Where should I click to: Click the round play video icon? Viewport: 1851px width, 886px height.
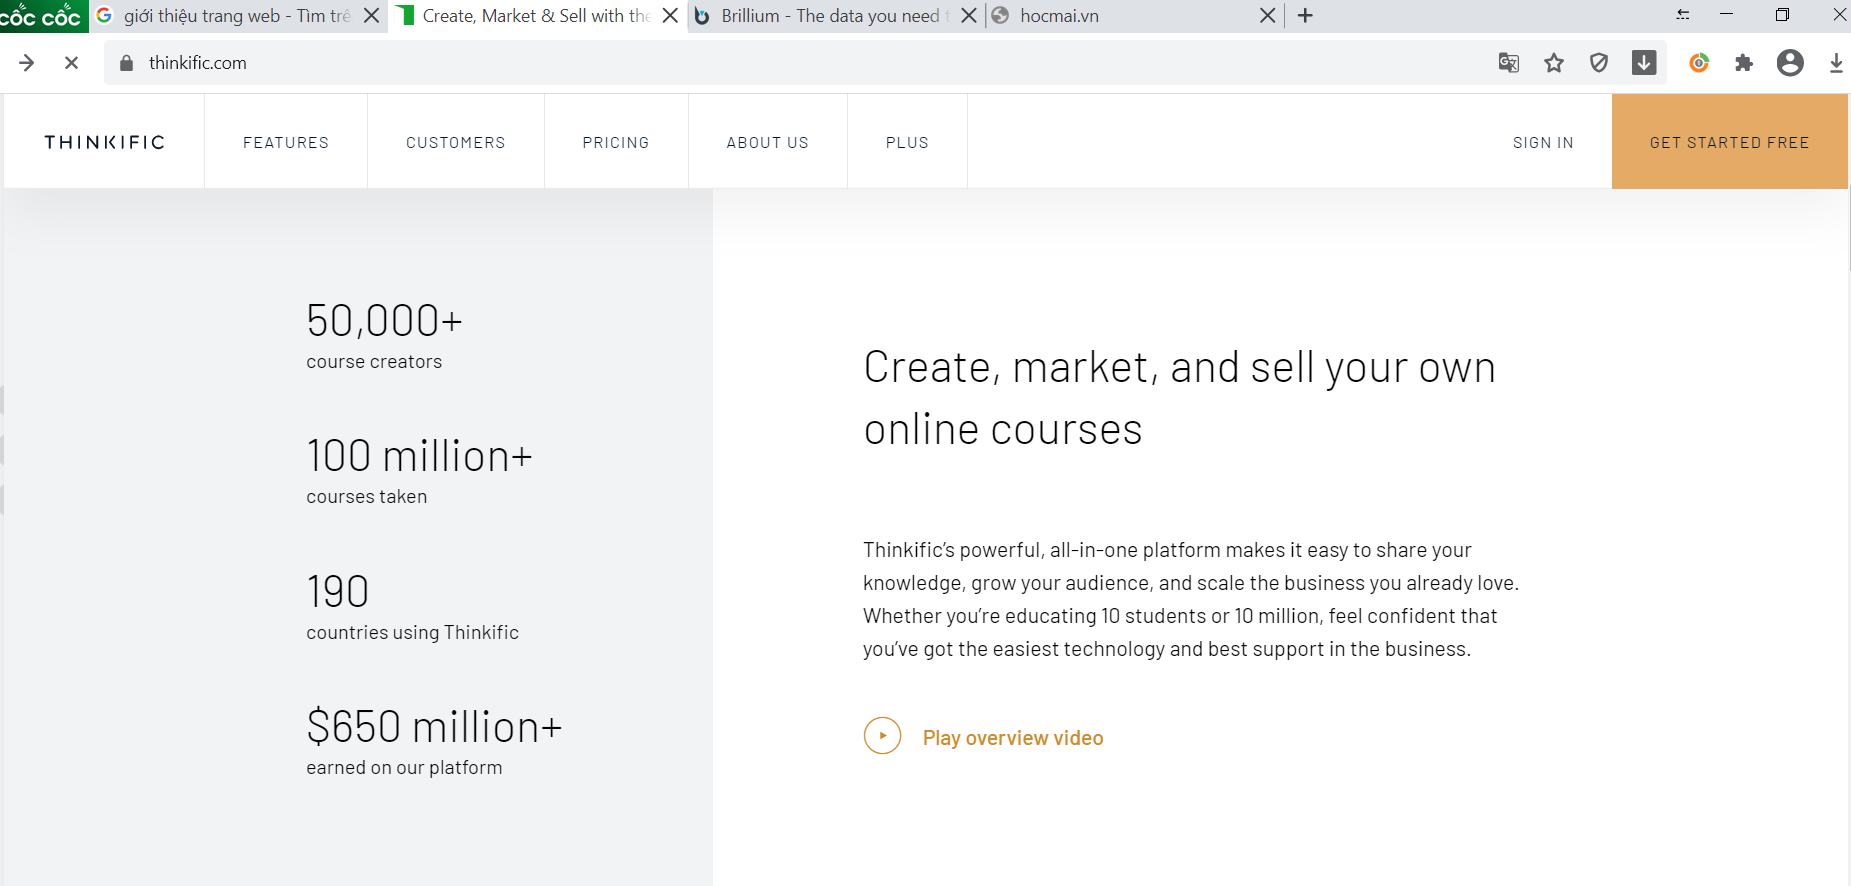coord(882,736)
